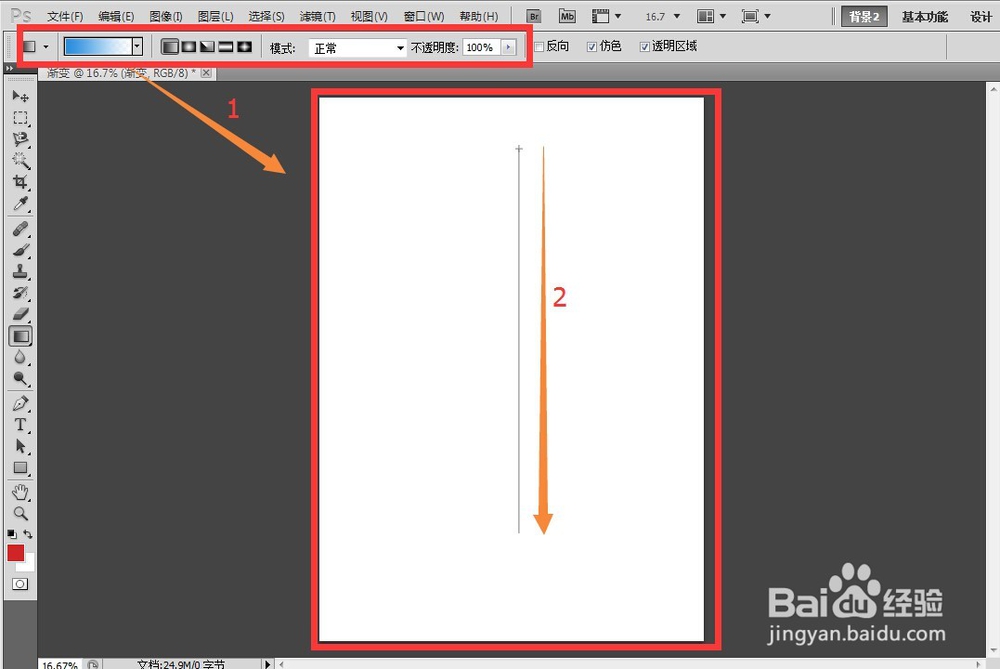The image size is (1000, 669).
Task: Uncheck the 透明区域 checkbox
Action: point(645,47)
